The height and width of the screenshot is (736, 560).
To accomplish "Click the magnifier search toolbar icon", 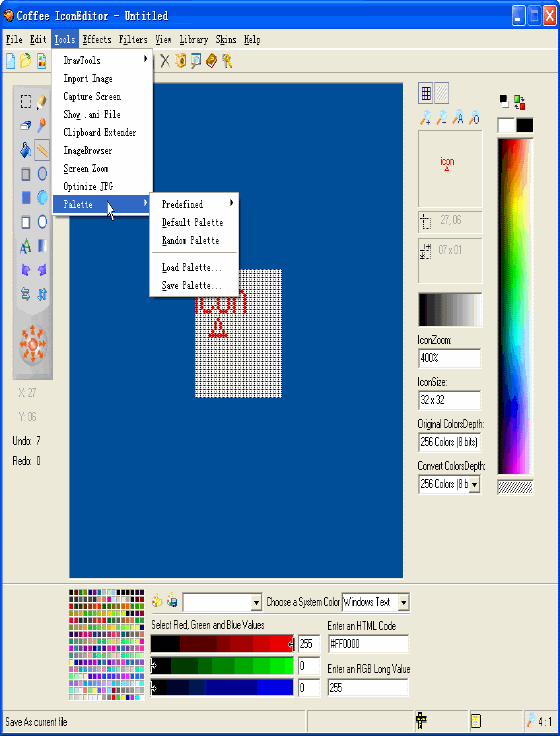I will 196,61.
